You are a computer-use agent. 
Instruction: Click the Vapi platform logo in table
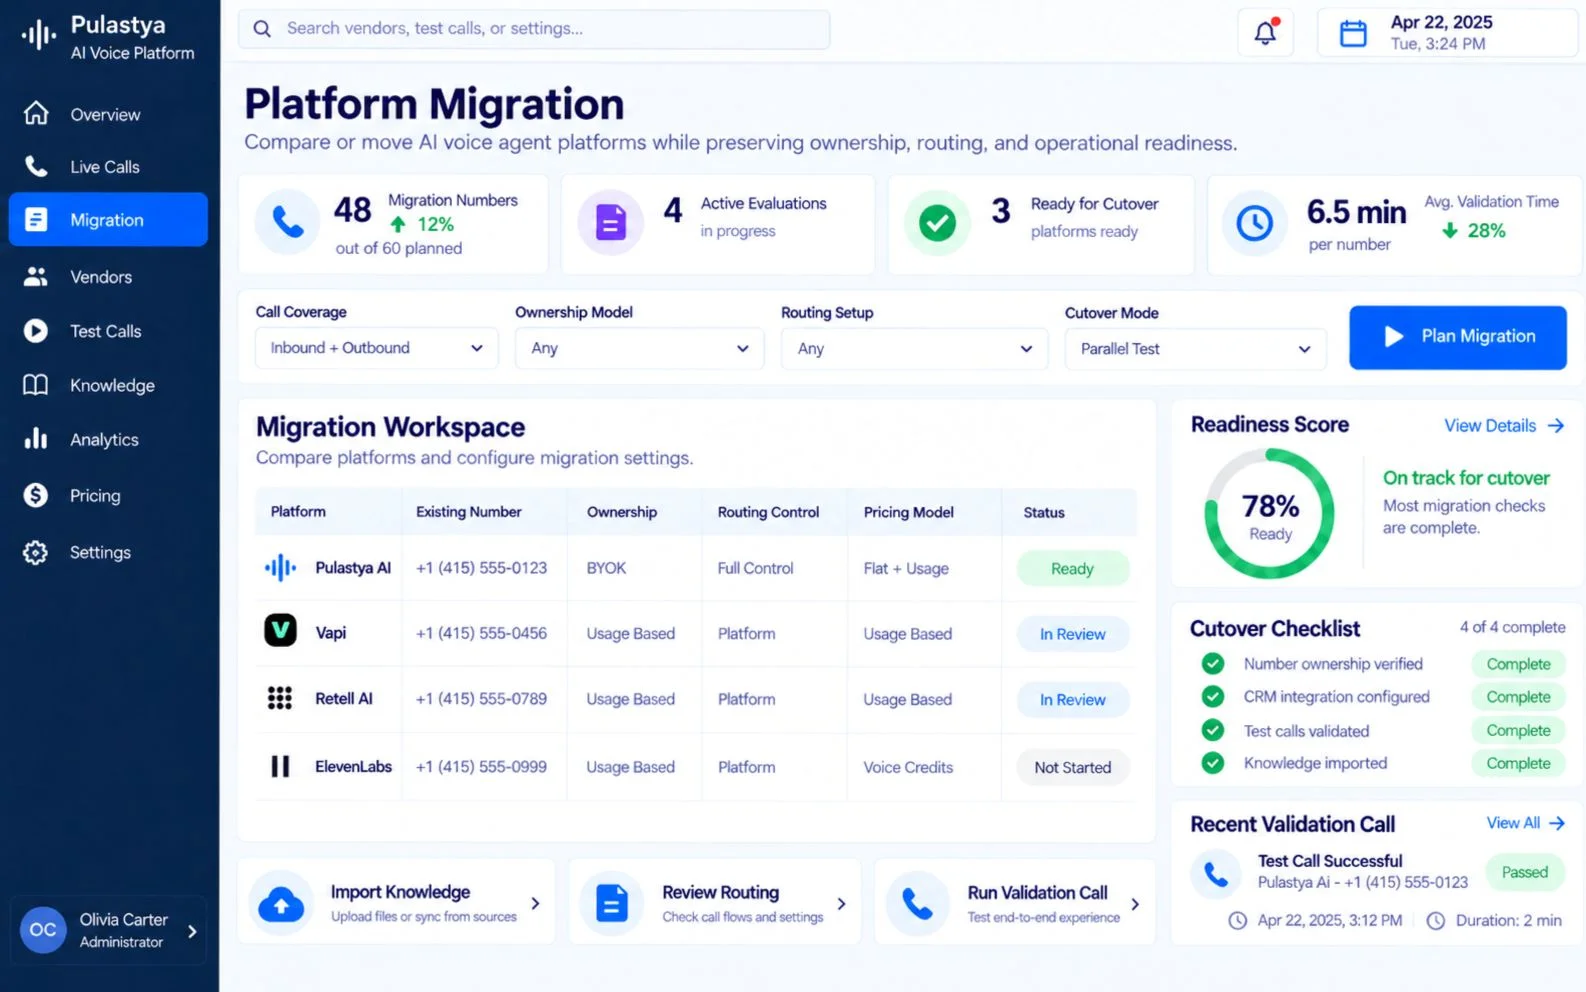point(280,630)
